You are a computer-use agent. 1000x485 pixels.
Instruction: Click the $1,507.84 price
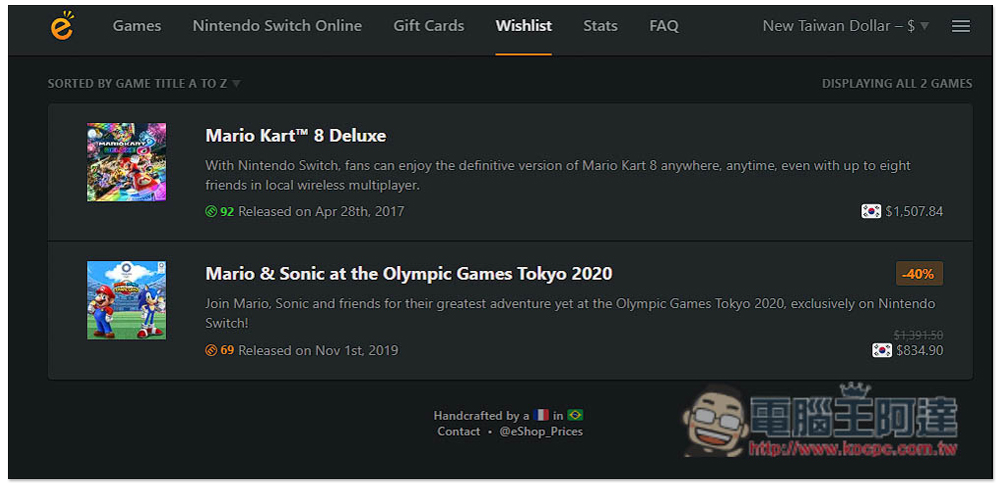(914, 211)
